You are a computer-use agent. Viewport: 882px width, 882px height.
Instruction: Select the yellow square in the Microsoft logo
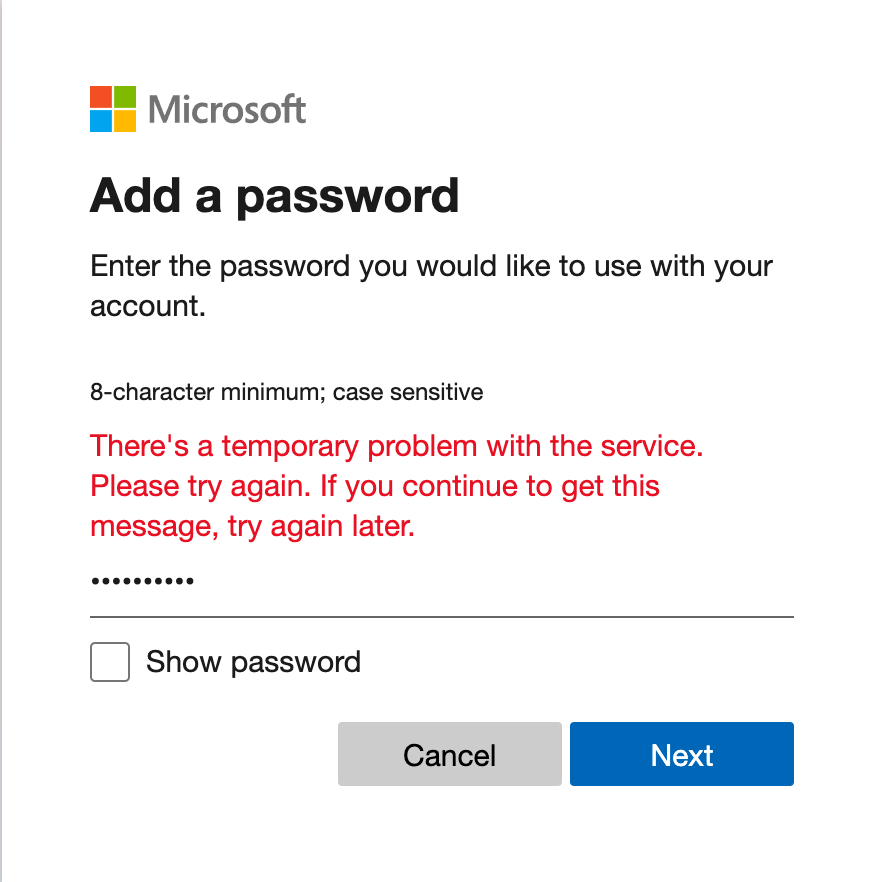(123, 120)
